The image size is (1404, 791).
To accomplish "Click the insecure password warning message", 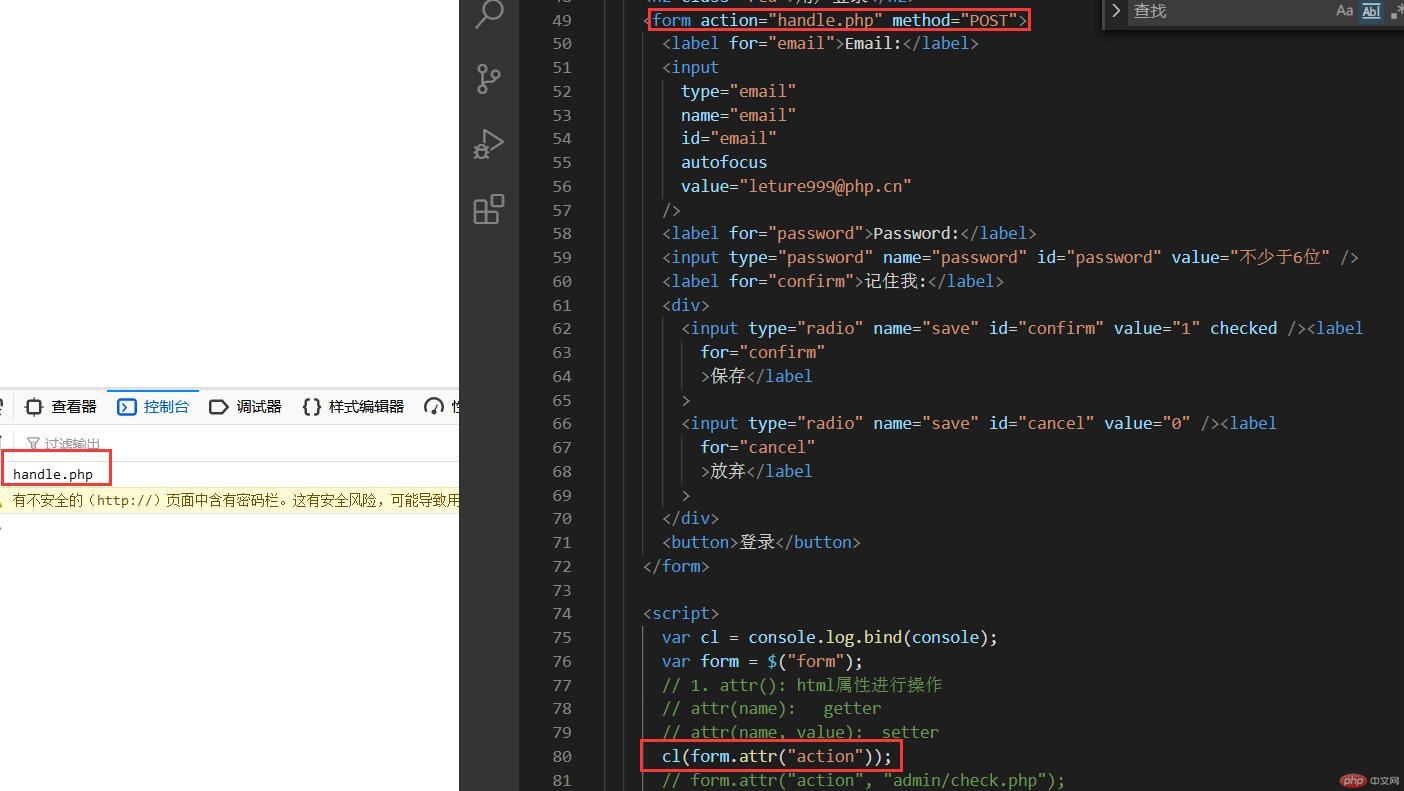I will (x=236, y=500).
